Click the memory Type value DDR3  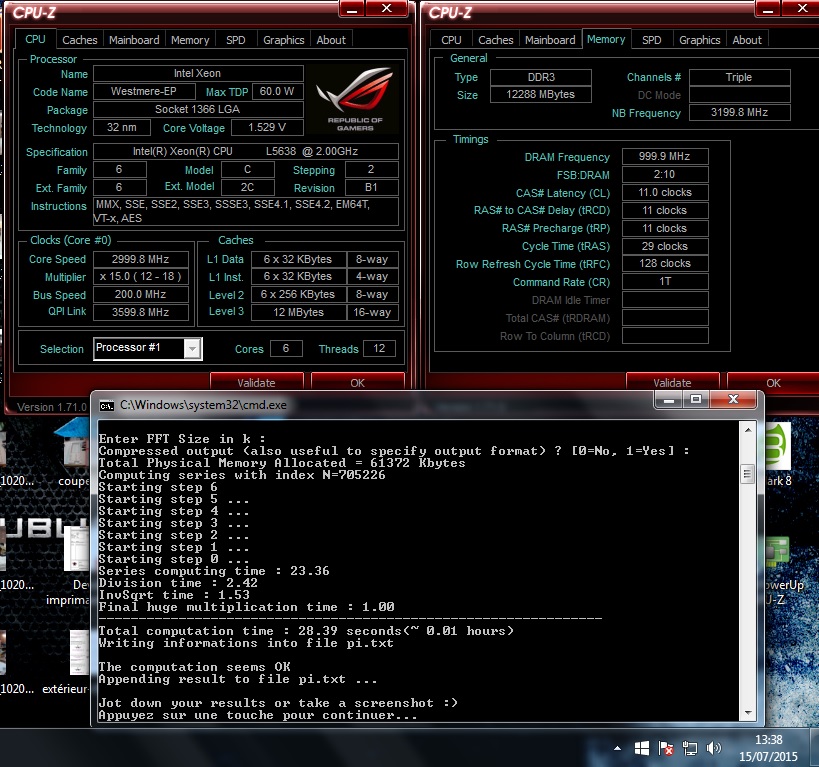(x=541, y=77)
